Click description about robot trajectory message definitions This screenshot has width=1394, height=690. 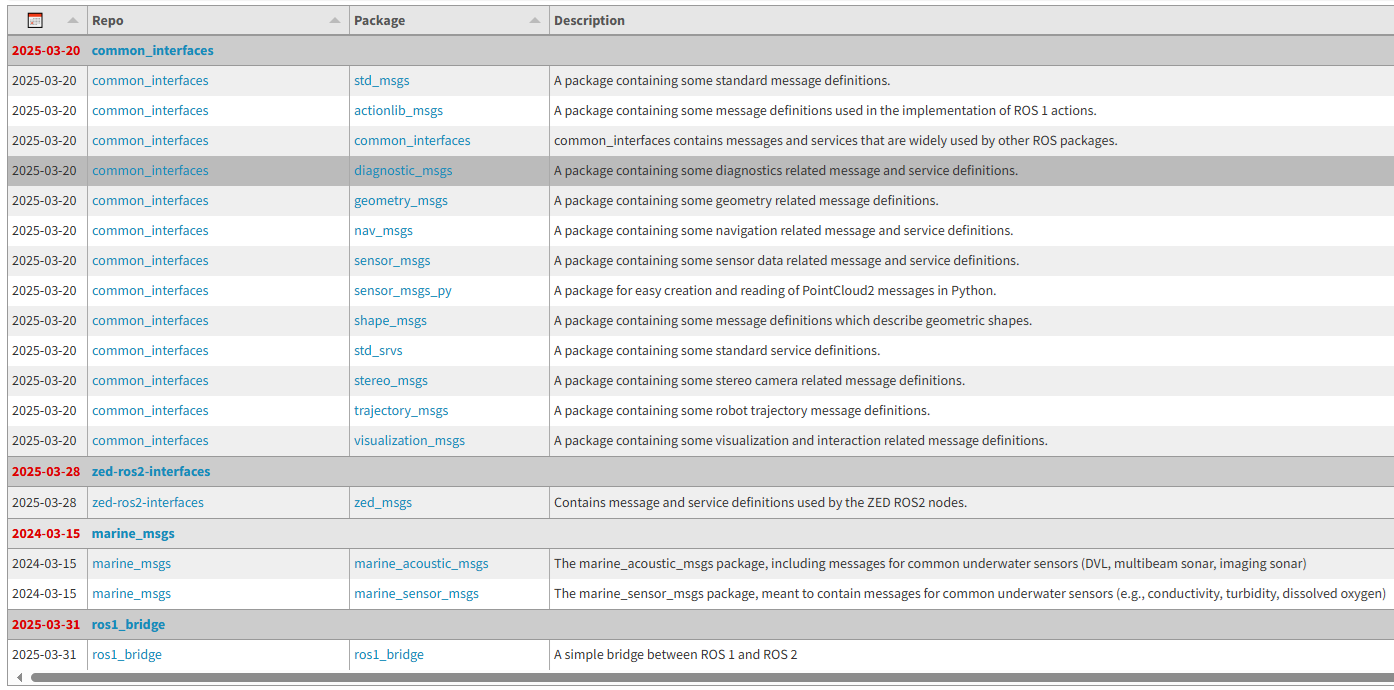coord(742,410)
